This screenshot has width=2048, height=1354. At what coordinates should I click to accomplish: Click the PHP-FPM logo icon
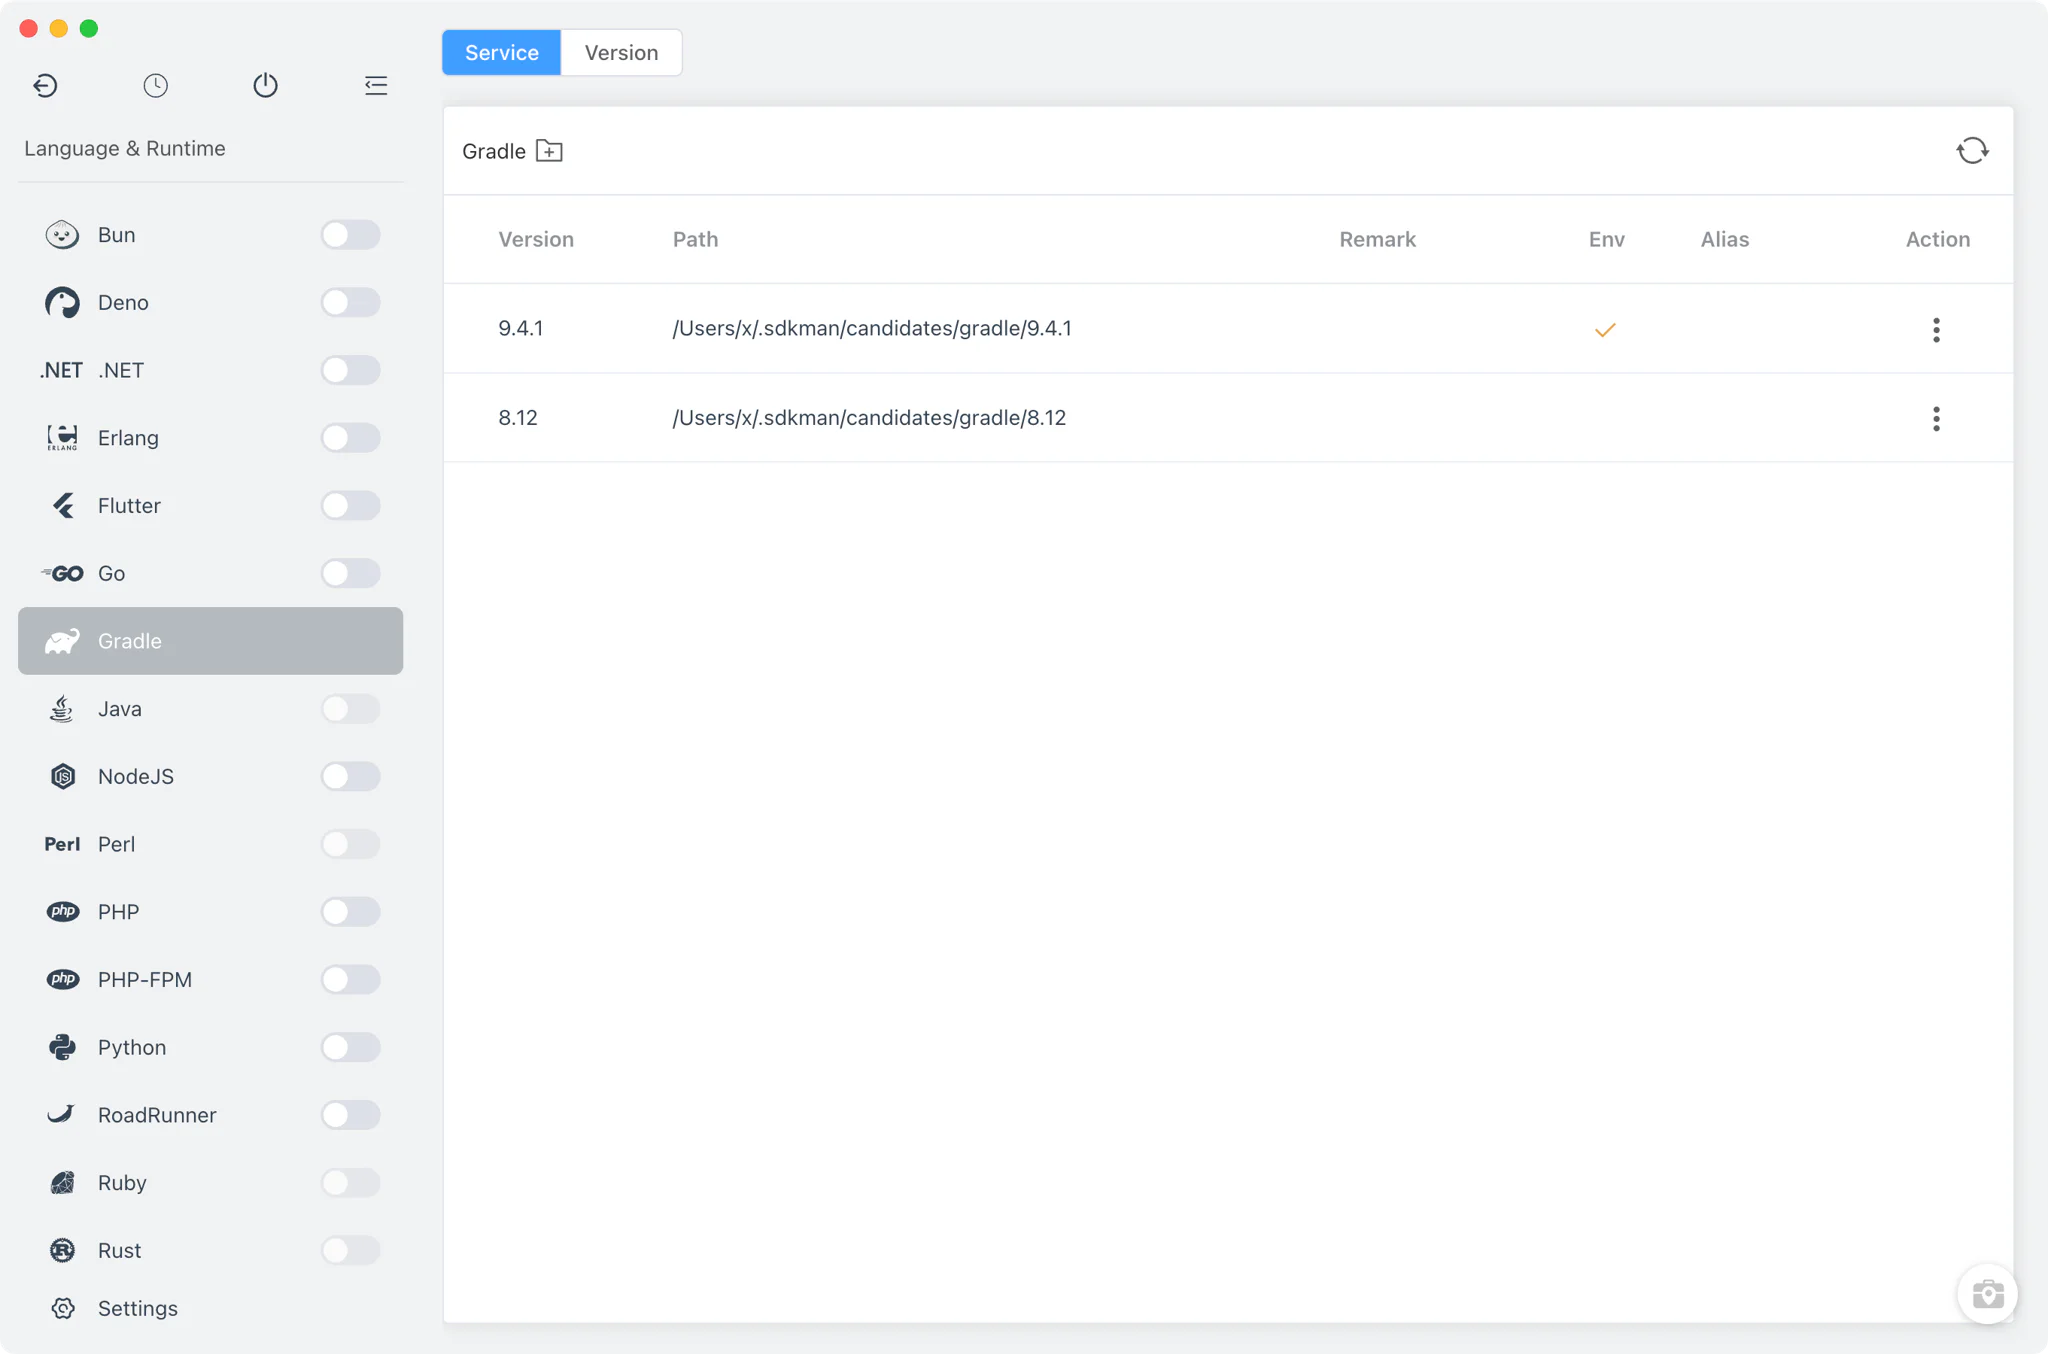63,979
